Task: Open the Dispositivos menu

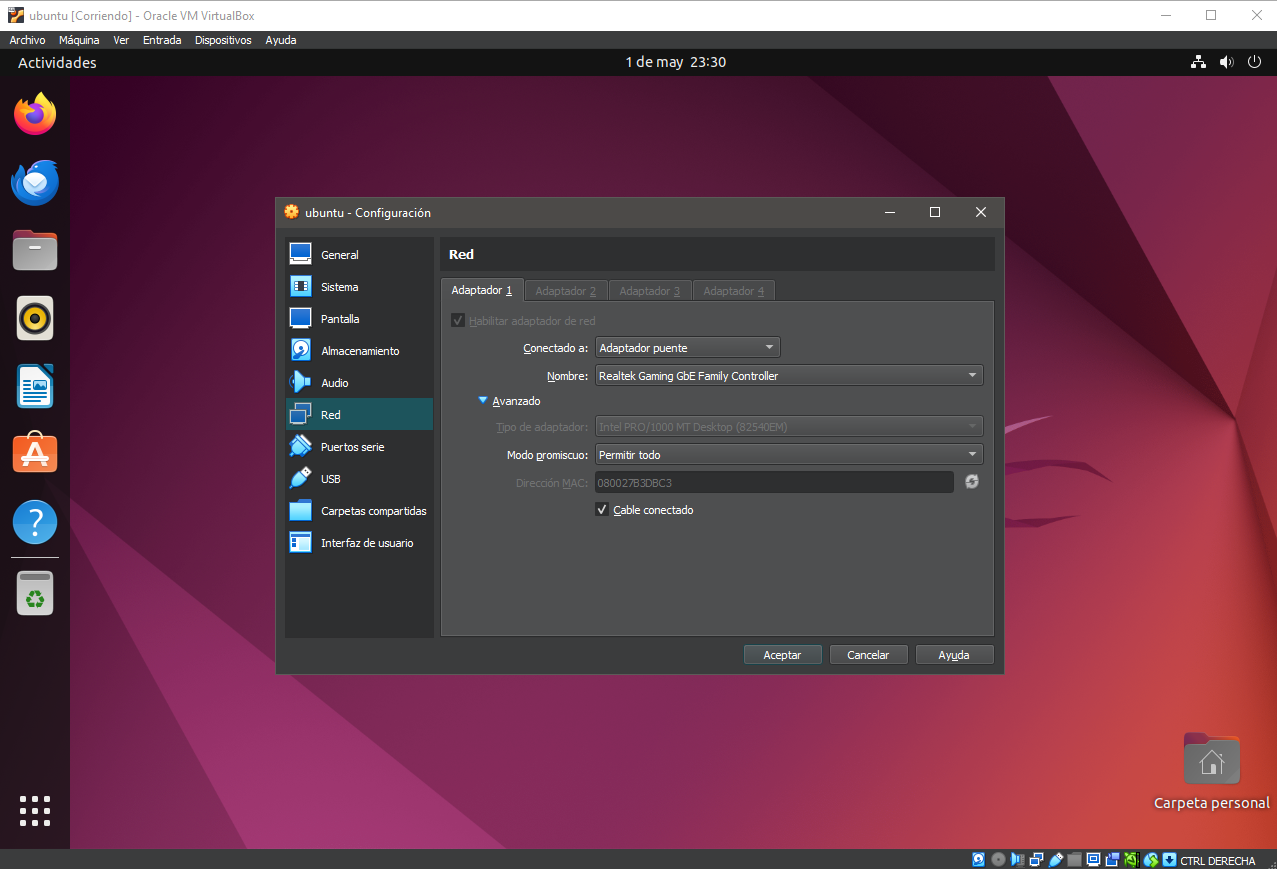Action: coord(223,39)
